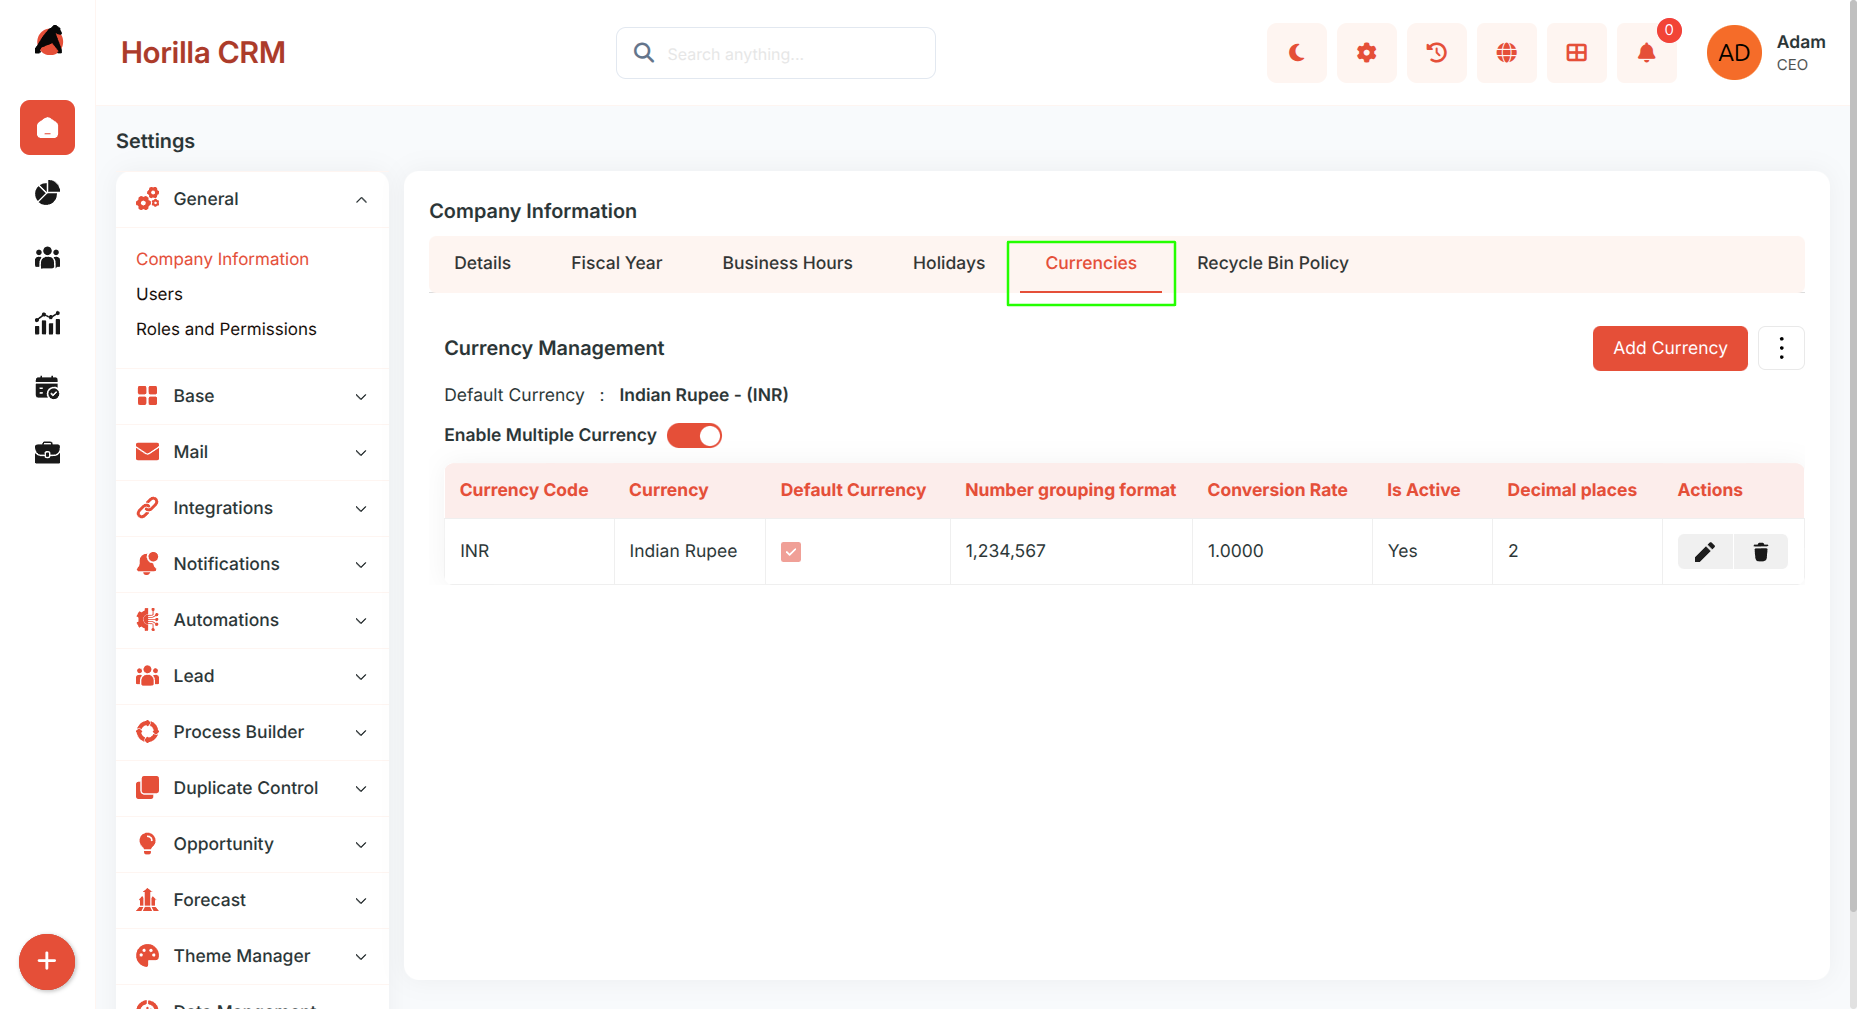Expand the Theme Manager section
This screenshot has width=1857, height=1009.
pyautogui.click(x=252, y=956)
